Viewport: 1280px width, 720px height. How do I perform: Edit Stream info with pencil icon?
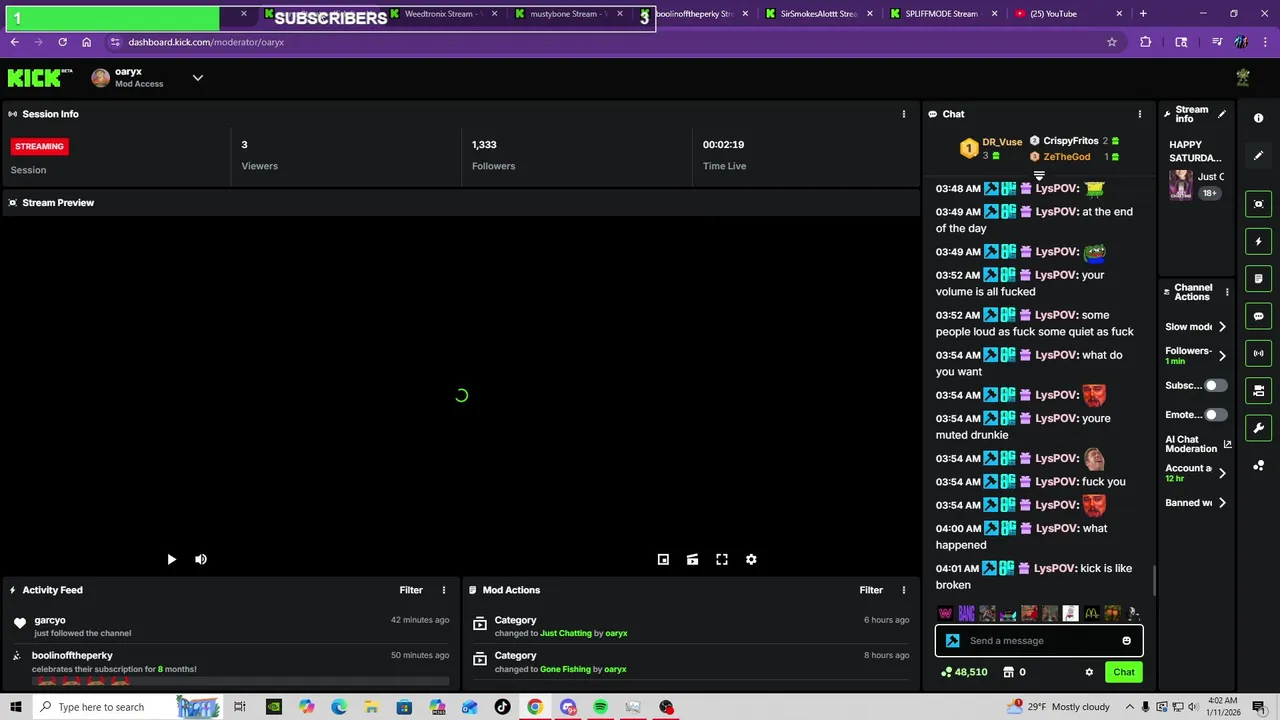1222,114
